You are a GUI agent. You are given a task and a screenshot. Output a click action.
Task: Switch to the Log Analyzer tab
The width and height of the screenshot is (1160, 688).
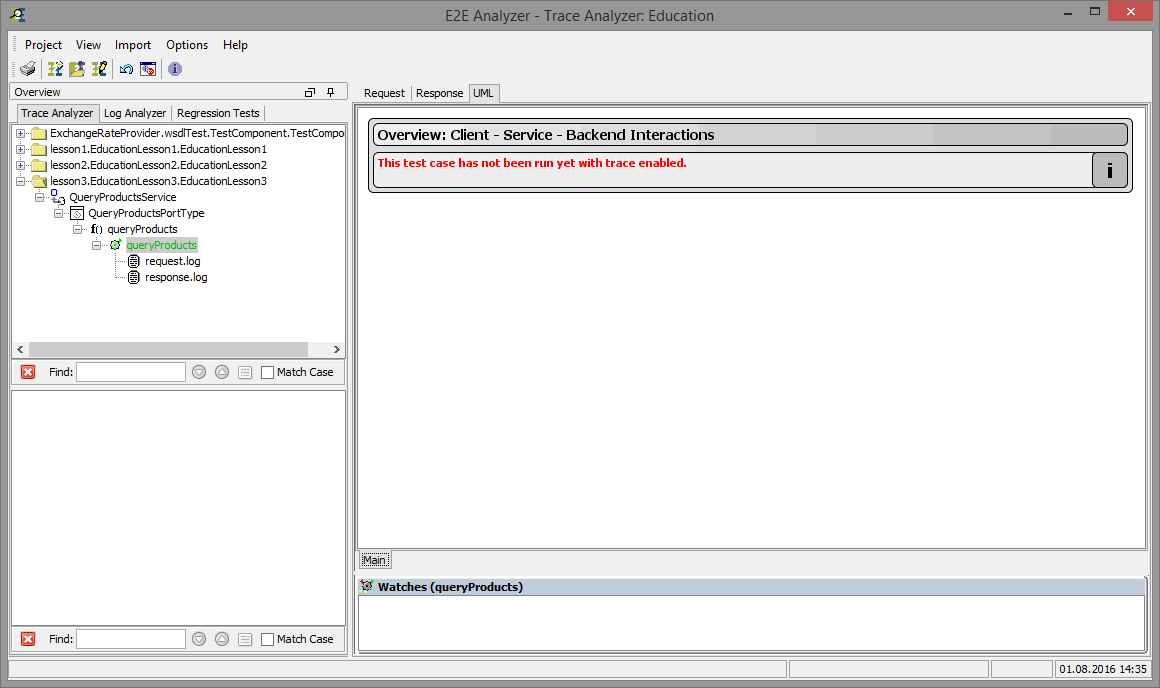134,112
